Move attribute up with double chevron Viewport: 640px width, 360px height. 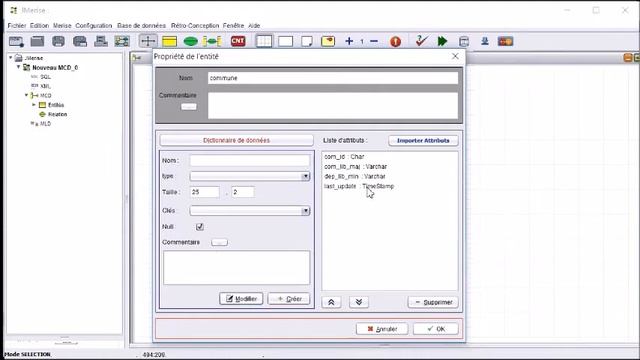pyautogui.click(x=331, y=302)
